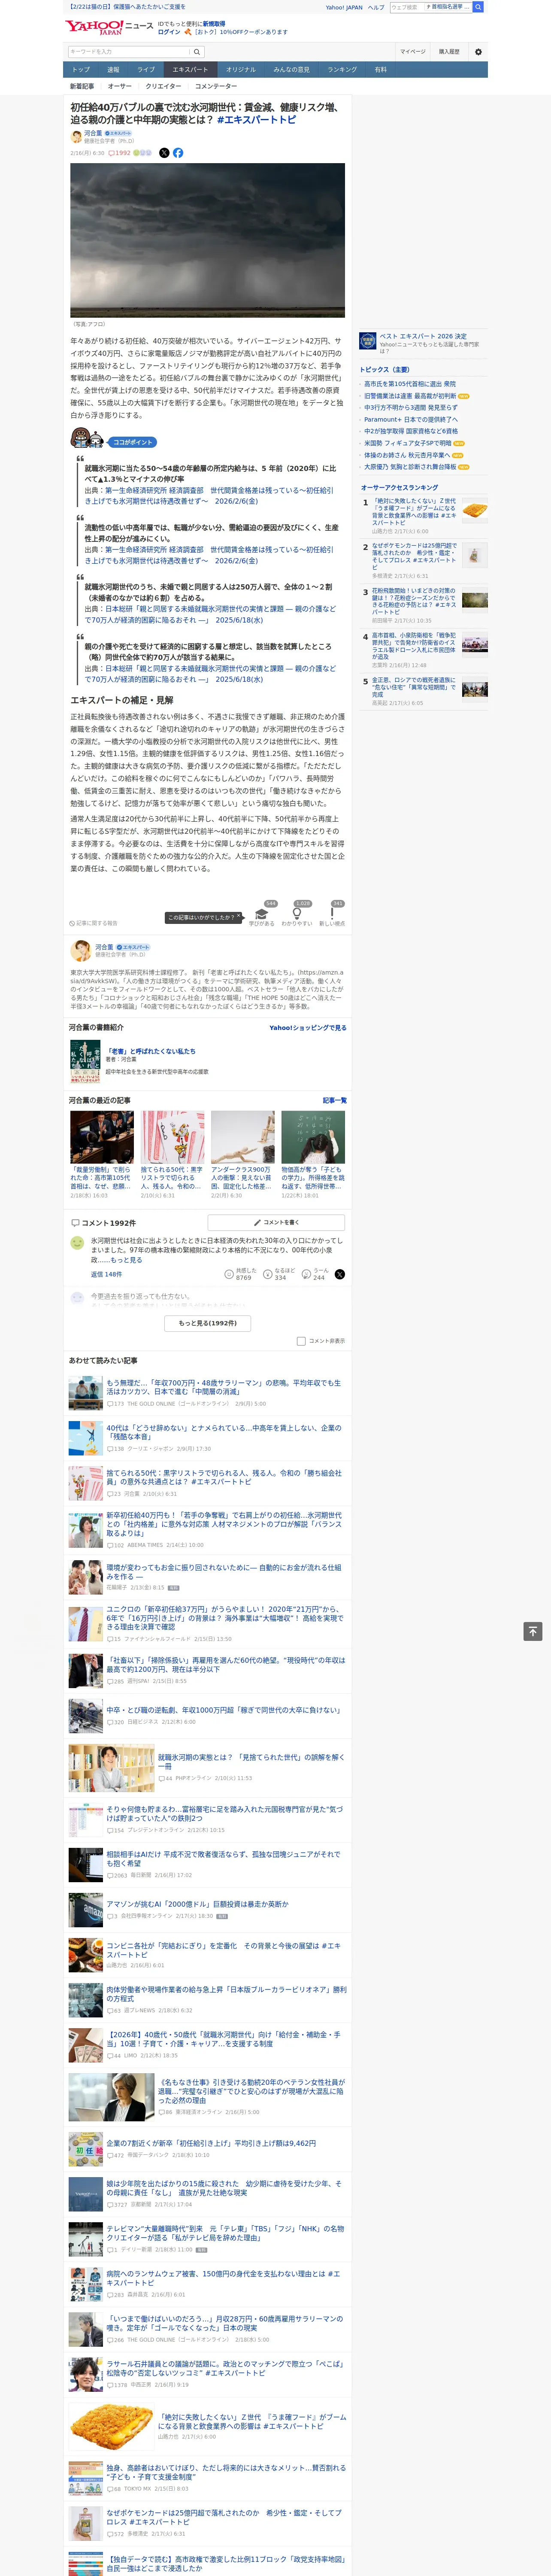Image resolution: width=551 pixels, height=2576 pixels.
Task: Click うーん reaction on first comment
Action: pos(315,1274)
